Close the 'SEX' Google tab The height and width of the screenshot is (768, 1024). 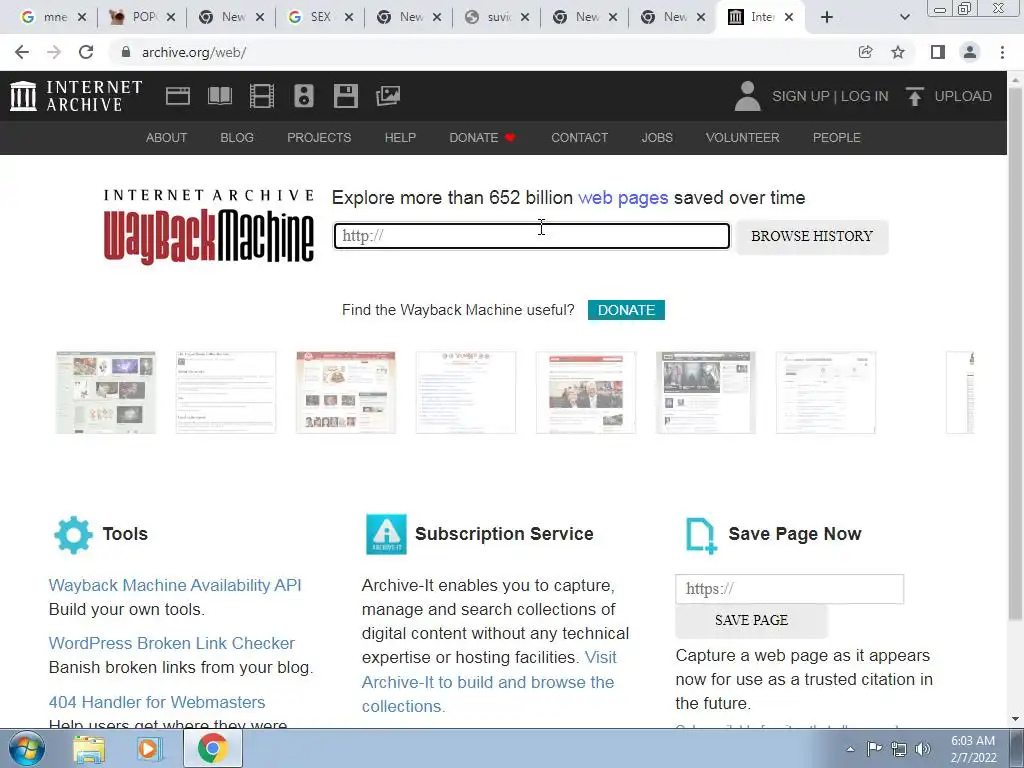(x=349, y=18)
